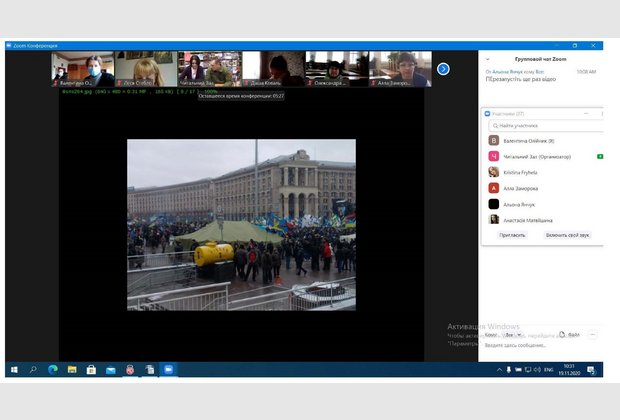Image resolution: width=620 pixels, height=420 pixels.
Task: Open File Explorer from taskbar
Action: click(72, 369)
